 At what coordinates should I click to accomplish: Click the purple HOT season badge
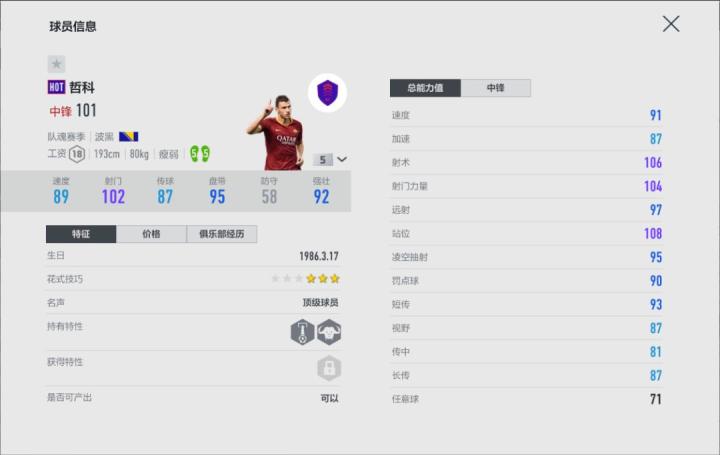pyautogui.click(x=56, y=87)
